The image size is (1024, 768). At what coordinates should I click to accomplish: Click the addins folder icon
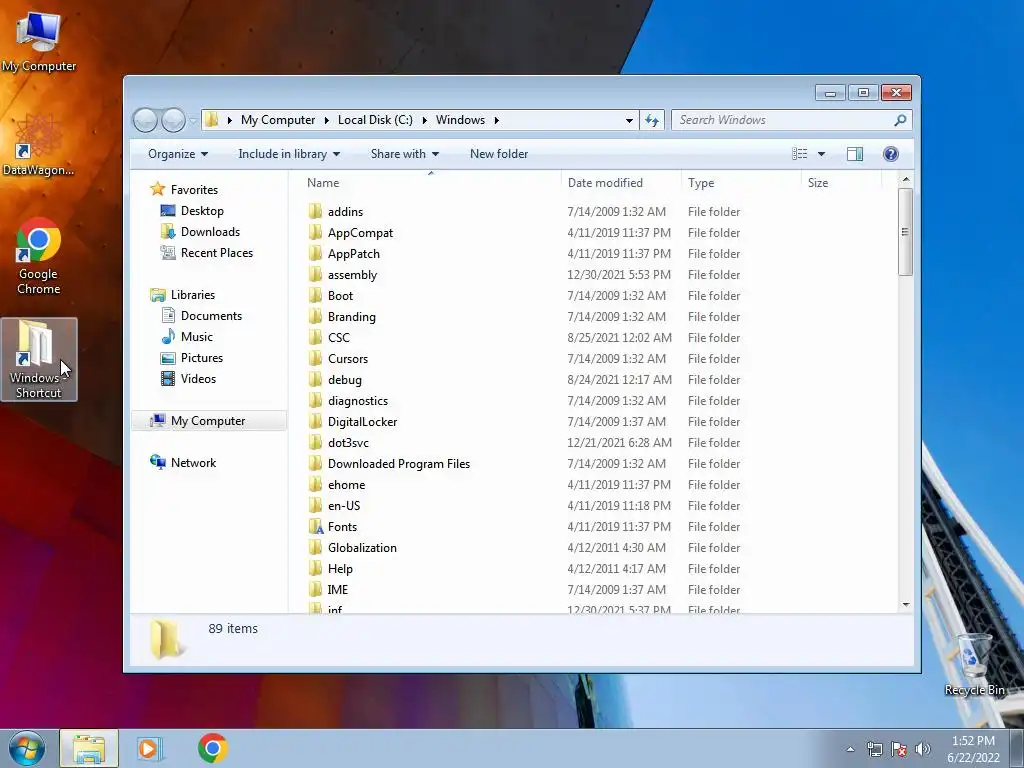tap(316, 212)
